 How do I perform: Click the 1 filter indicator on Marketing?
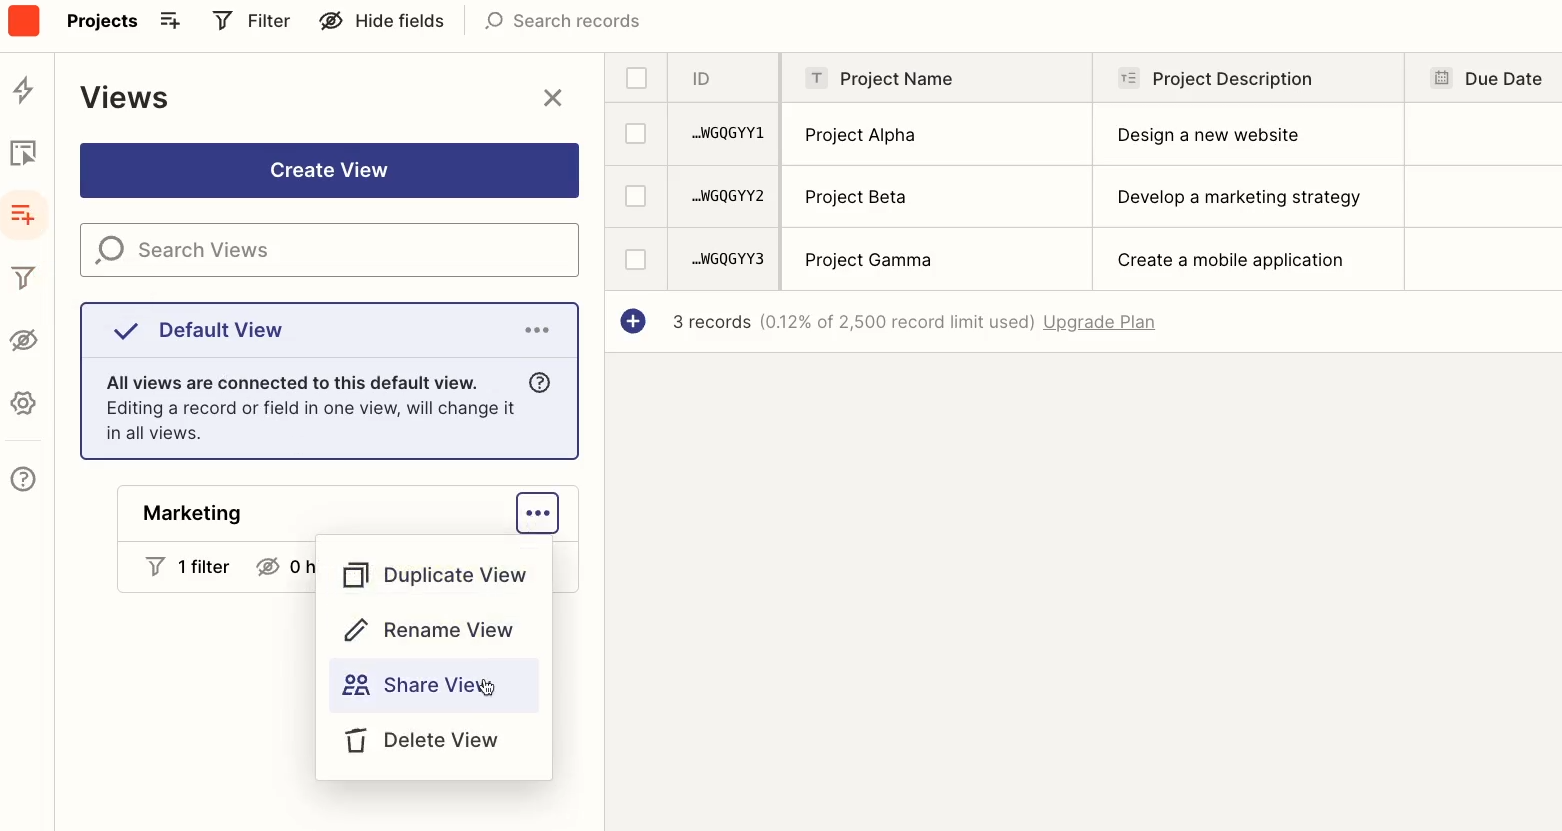[188, 567]
